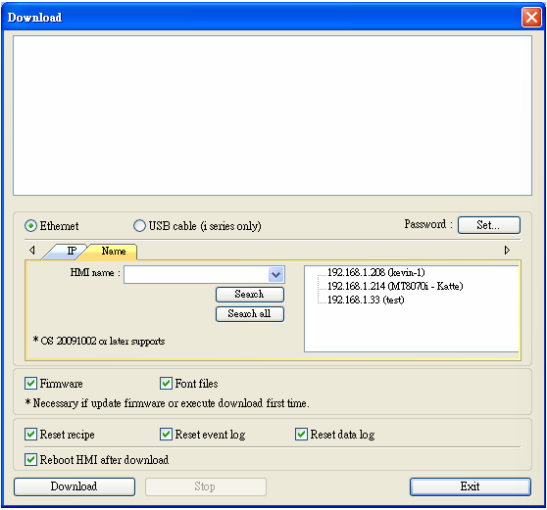Viewport: 547px width, 510px height.
Task: Click the Exit button
Action: (x=470, y=487)
